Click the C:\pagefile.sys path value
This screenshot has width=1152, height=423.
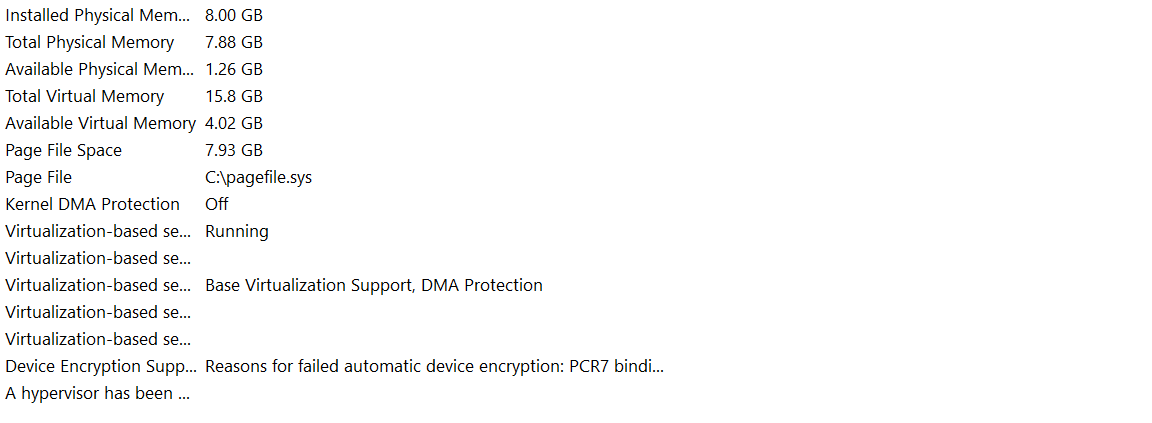pyautogui.click(x=258, y=177)
